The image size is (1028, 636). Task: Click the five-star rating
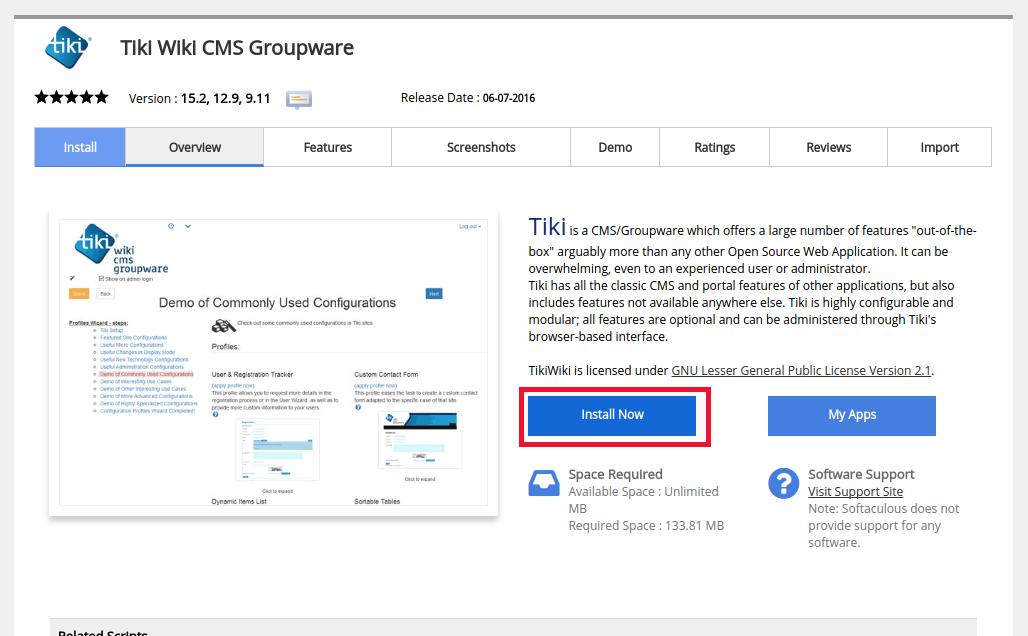[71, 98]
